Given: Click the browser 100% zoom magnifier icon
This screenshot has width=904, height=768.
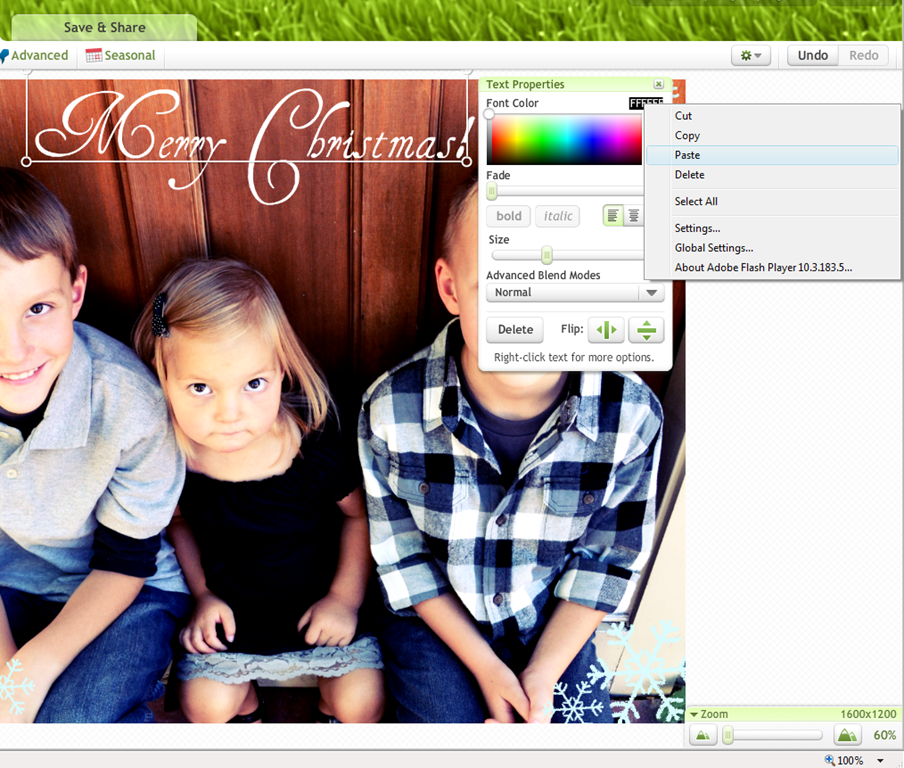Looking at the screenshot, I should pos(829,760).
